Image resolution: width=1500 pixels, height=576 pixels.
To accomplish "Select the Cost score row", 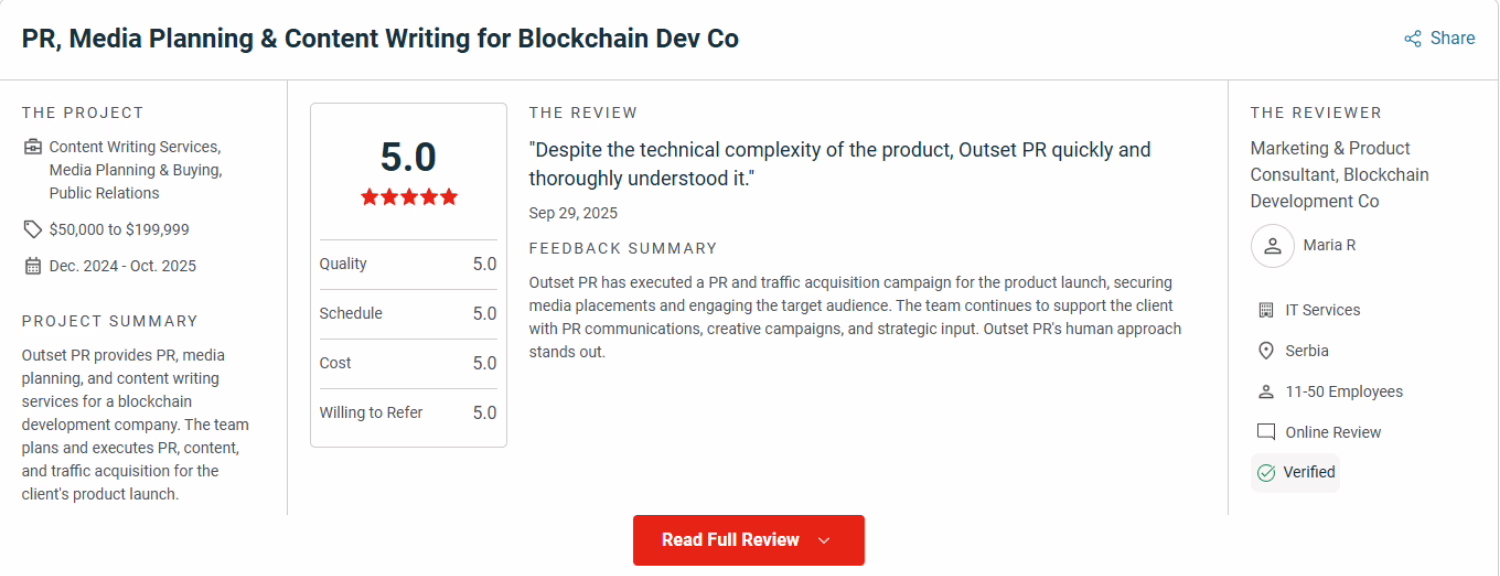I will pos(408,363).
